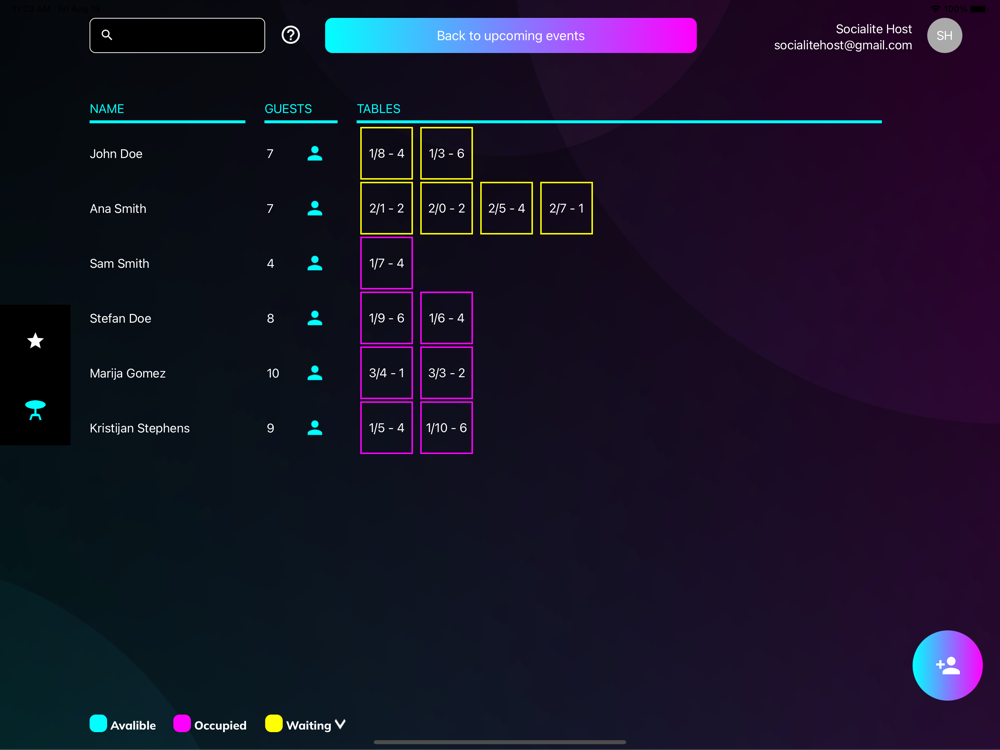Select table 2/5 - 4
Screen dimensions: 1000x750
click(x=506, y=209)
